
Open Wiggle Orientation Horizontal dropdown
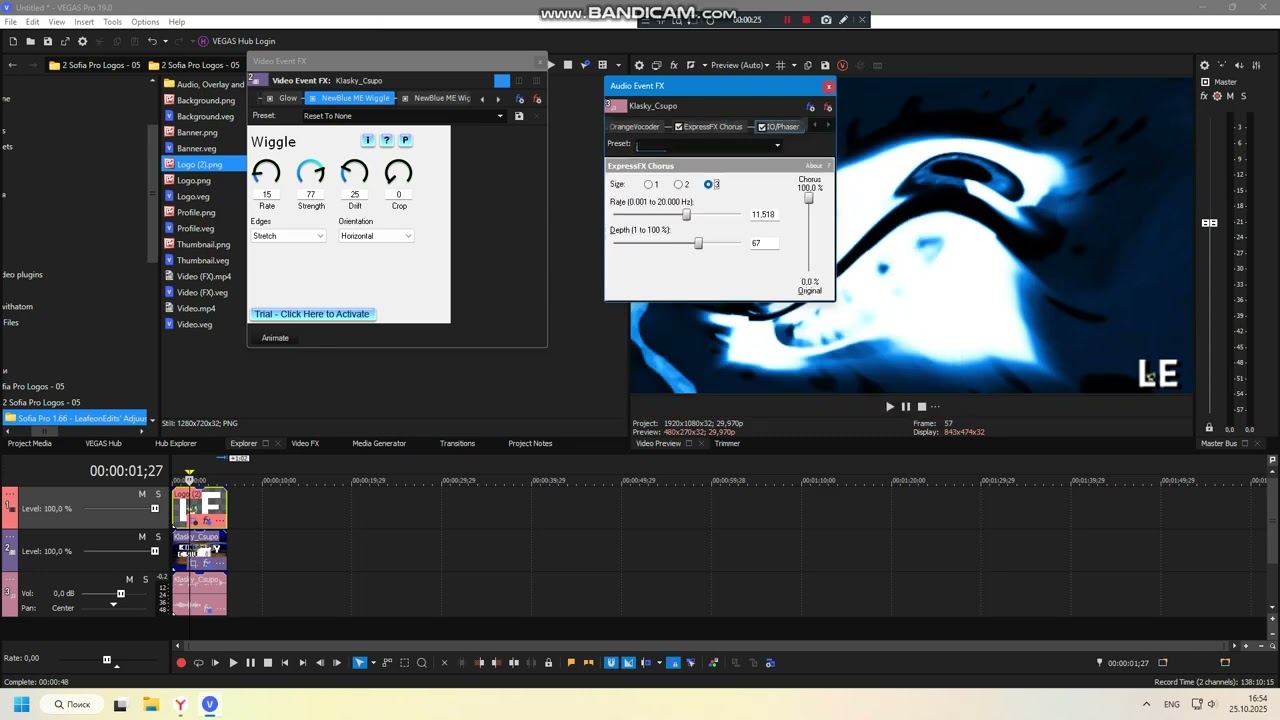(x=376, y=236)
